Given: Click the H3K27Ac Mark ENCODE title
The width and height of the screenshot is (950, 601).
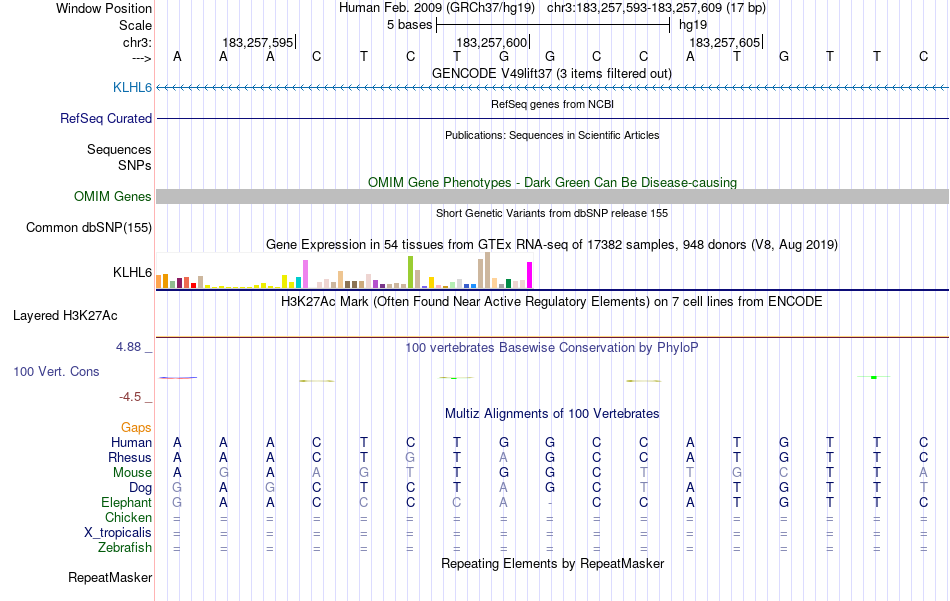Looking at the screenshot, I should 552,302.
